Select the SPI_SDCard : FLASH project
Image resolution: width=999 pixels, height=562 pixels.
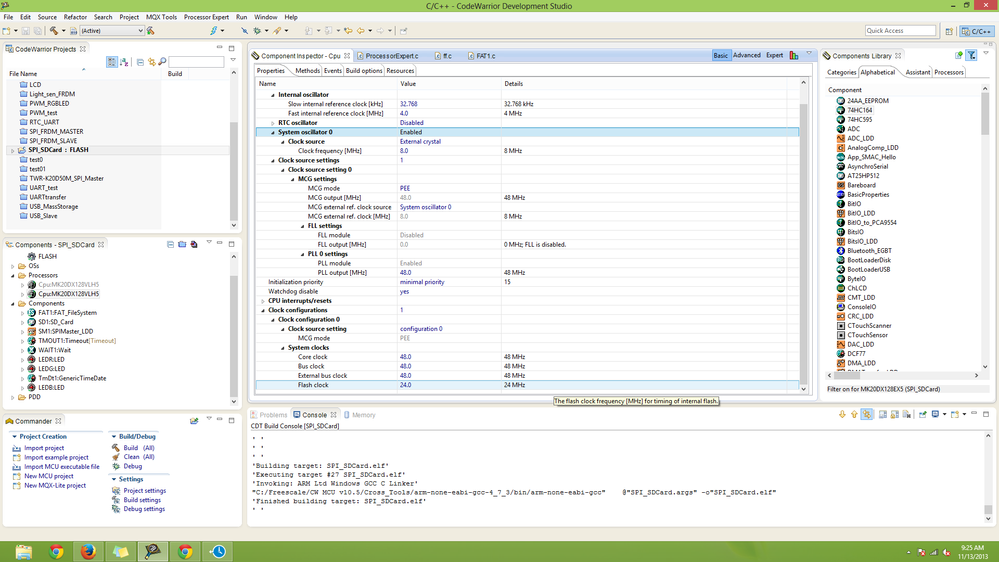pos(58,150)
